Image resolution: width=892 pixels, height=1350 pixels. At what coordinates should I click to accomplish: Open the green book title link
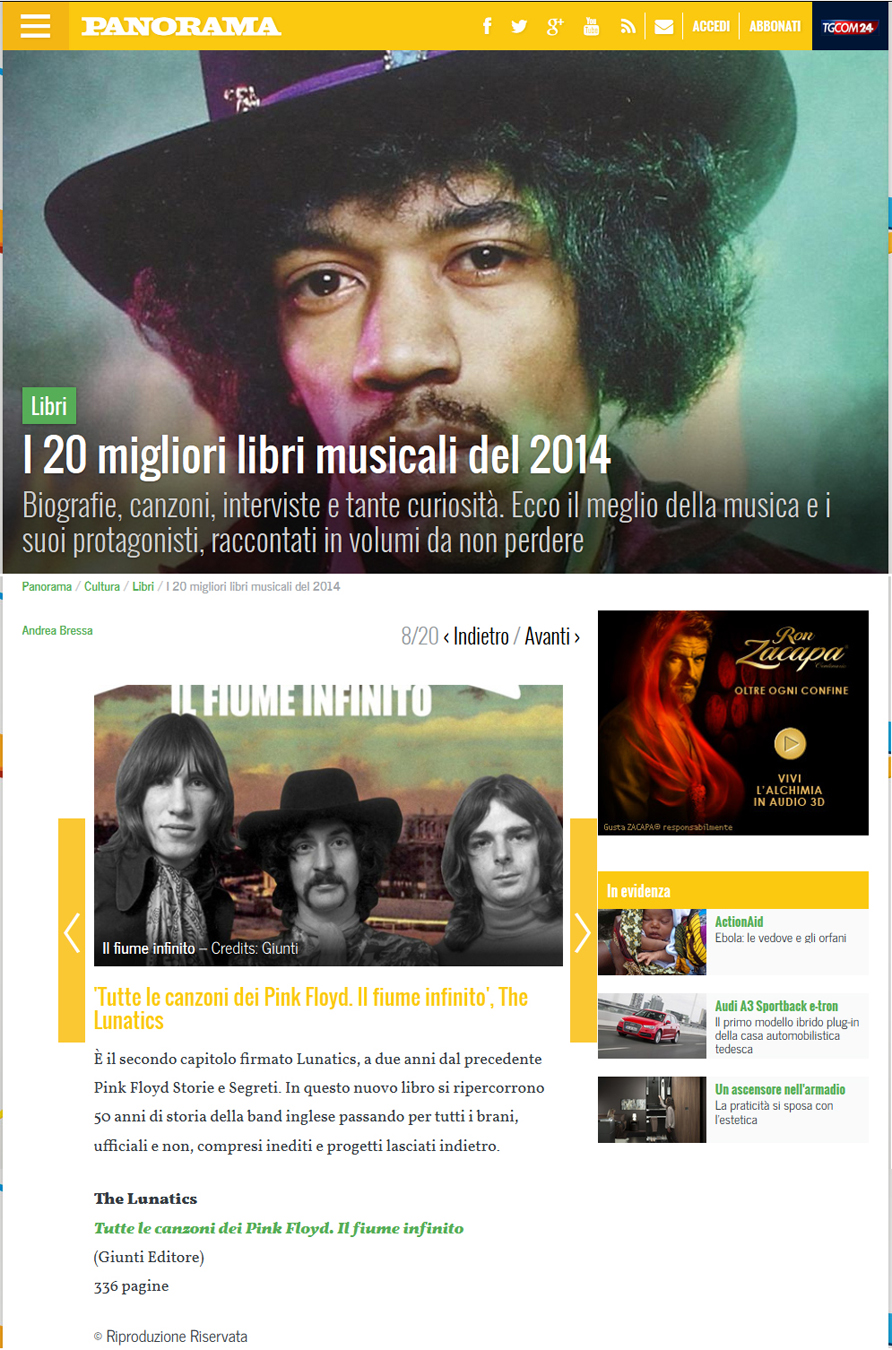click(x=279, y=1228)
